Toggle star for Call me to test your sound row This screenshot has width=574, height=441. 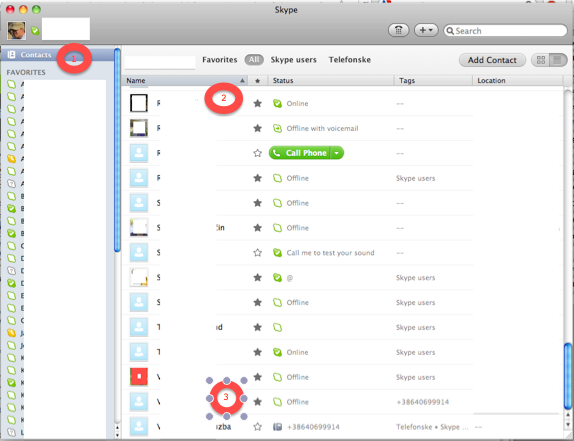[258, 253]
